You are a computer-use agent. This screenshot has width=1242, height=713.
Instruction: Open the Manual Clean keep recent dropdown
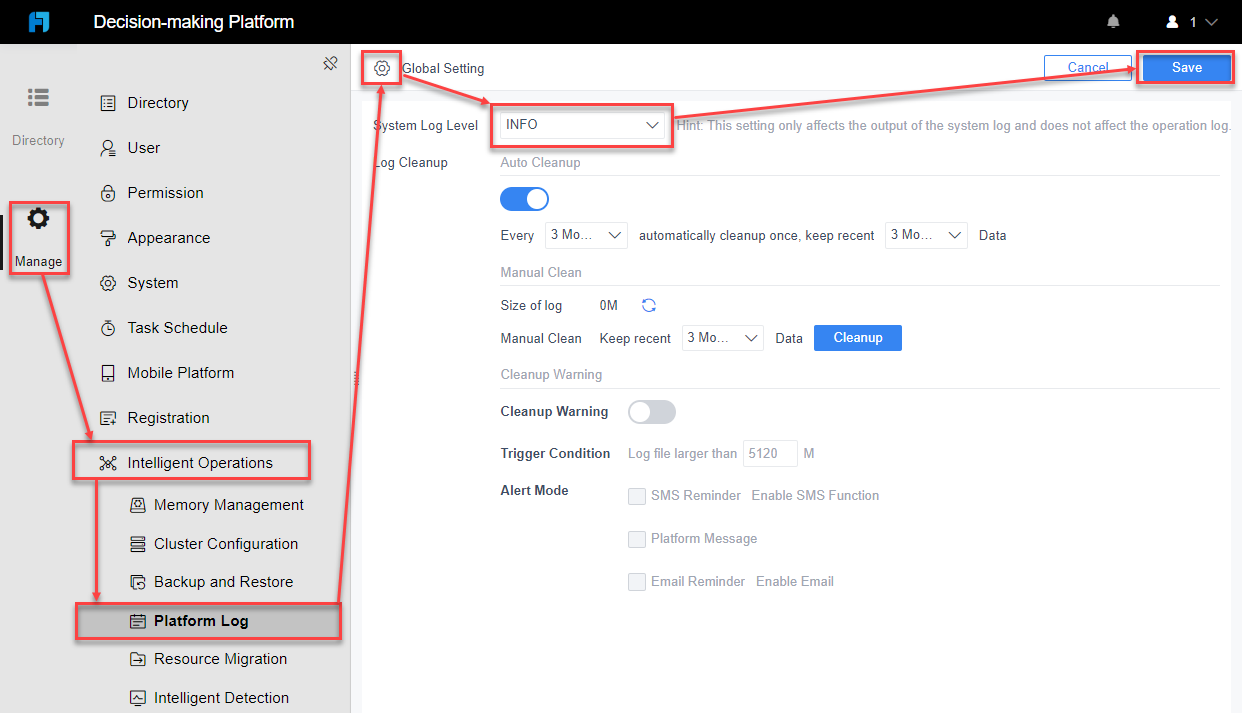722,337
